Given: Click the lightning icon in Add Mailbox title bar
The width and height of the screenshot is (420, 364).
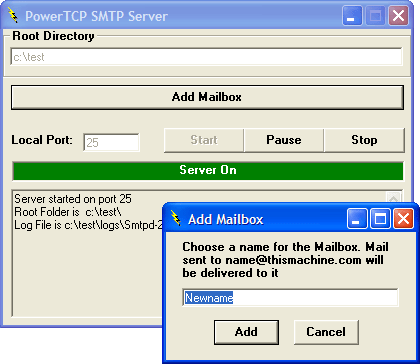Looking at the screenshot, I should [x=176, y=218].
